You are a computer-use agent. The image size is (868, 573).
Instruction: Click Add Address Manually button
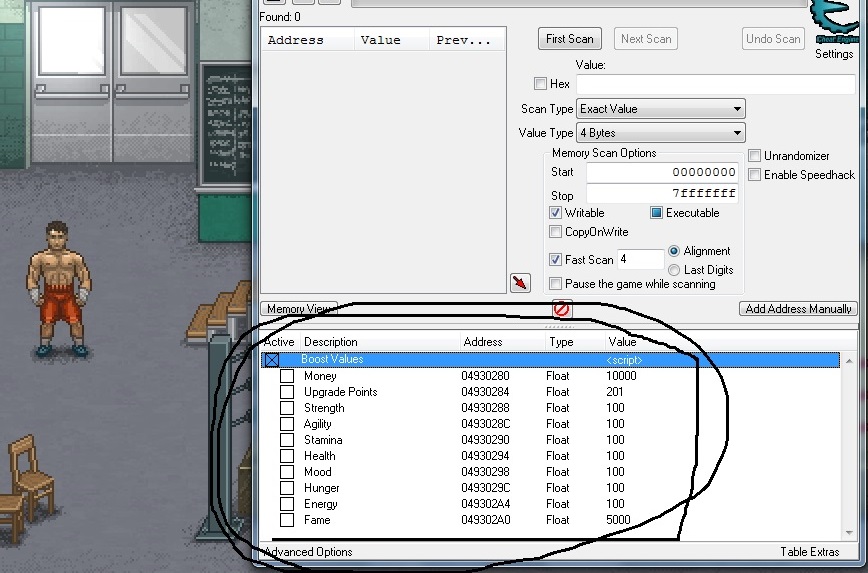pos(798,309)
